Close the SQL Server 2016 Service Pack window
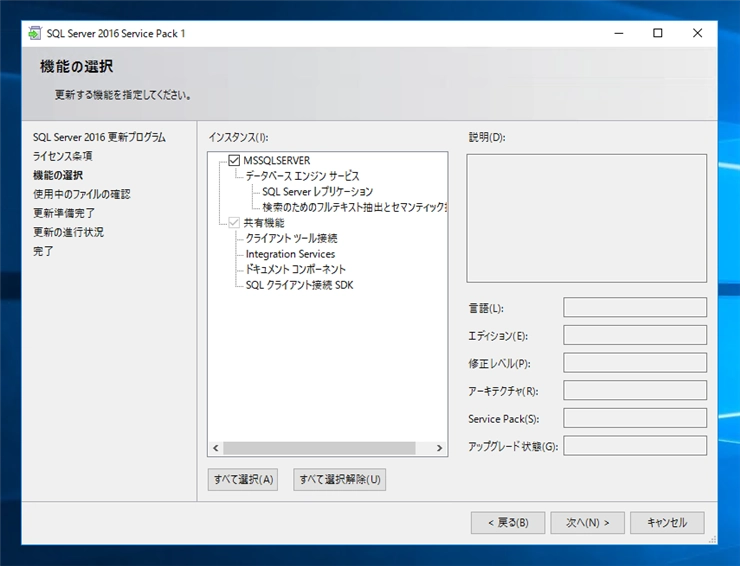 pyautogui.click(x=697, y=33)
